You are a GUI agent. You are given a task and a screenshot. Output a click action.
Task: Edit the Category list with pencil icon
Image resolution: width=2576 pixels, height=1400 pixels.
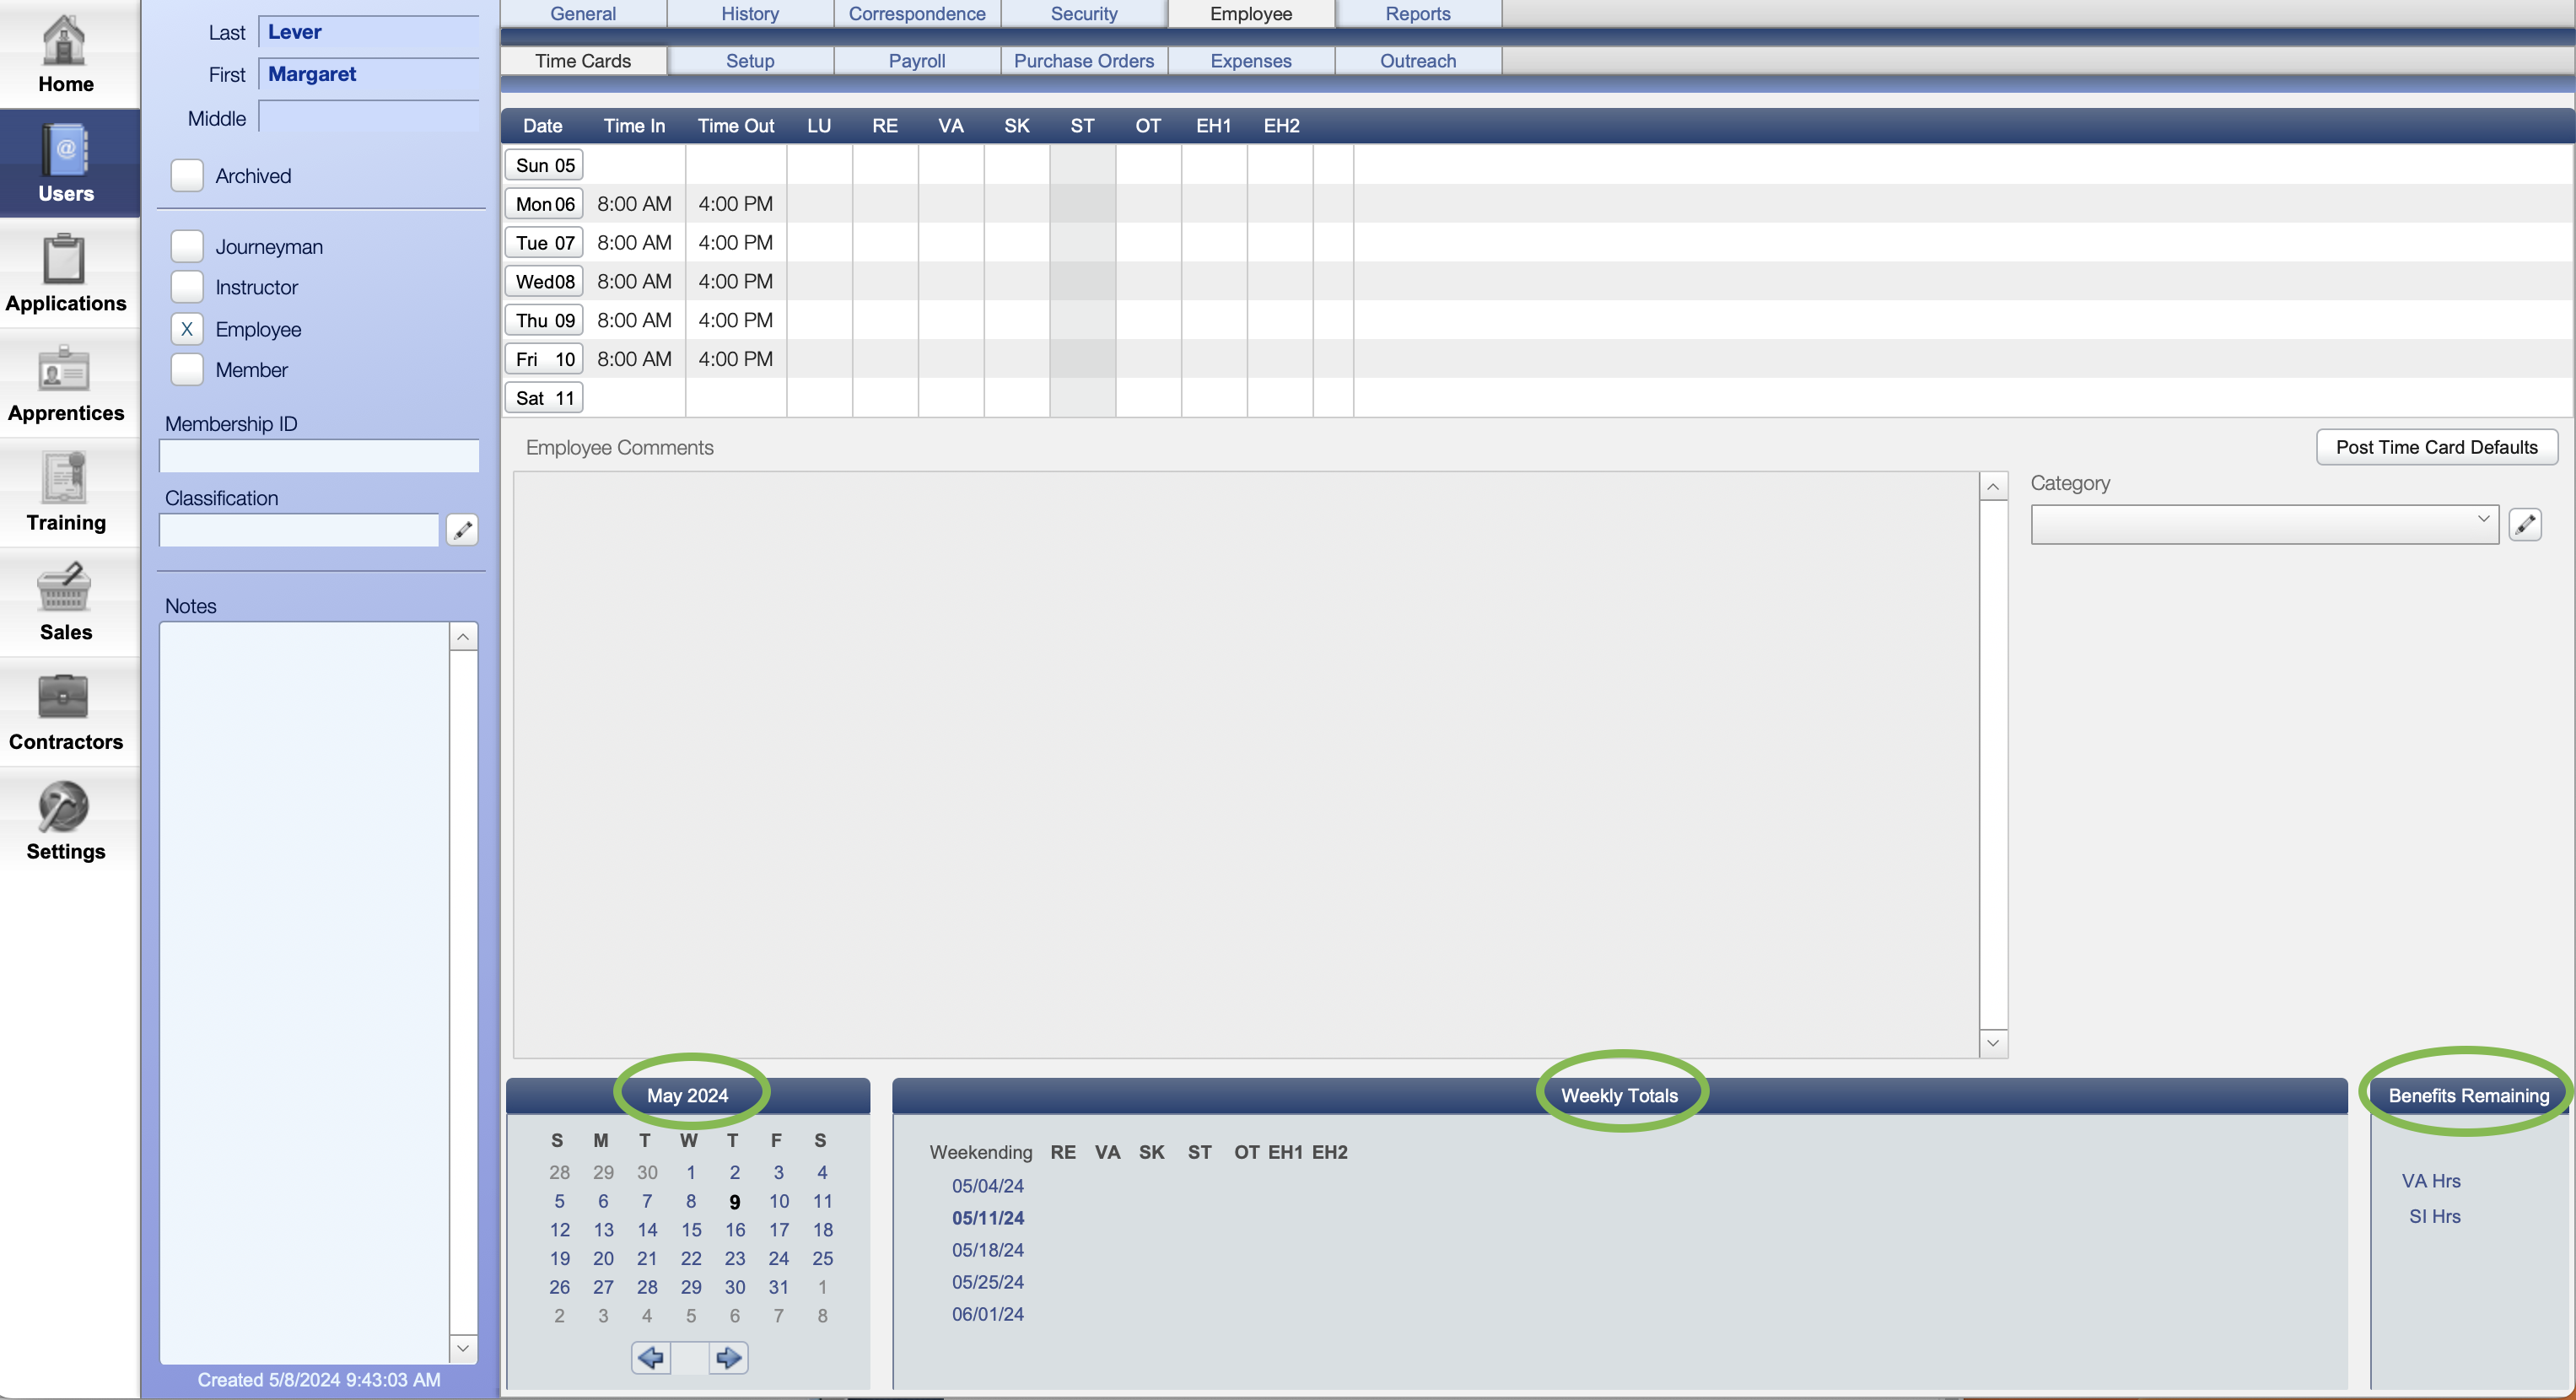tap(2525, 524)
